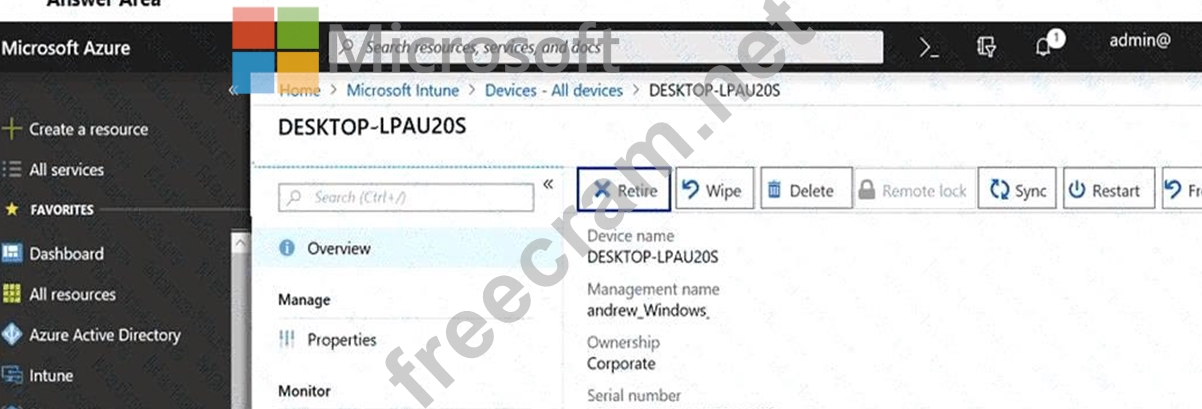This screenshot has height=409, width=1202.
Task: Go to the Devices - All devices breadcrumb
Action: pyautogui.click(x=554, y=90)
